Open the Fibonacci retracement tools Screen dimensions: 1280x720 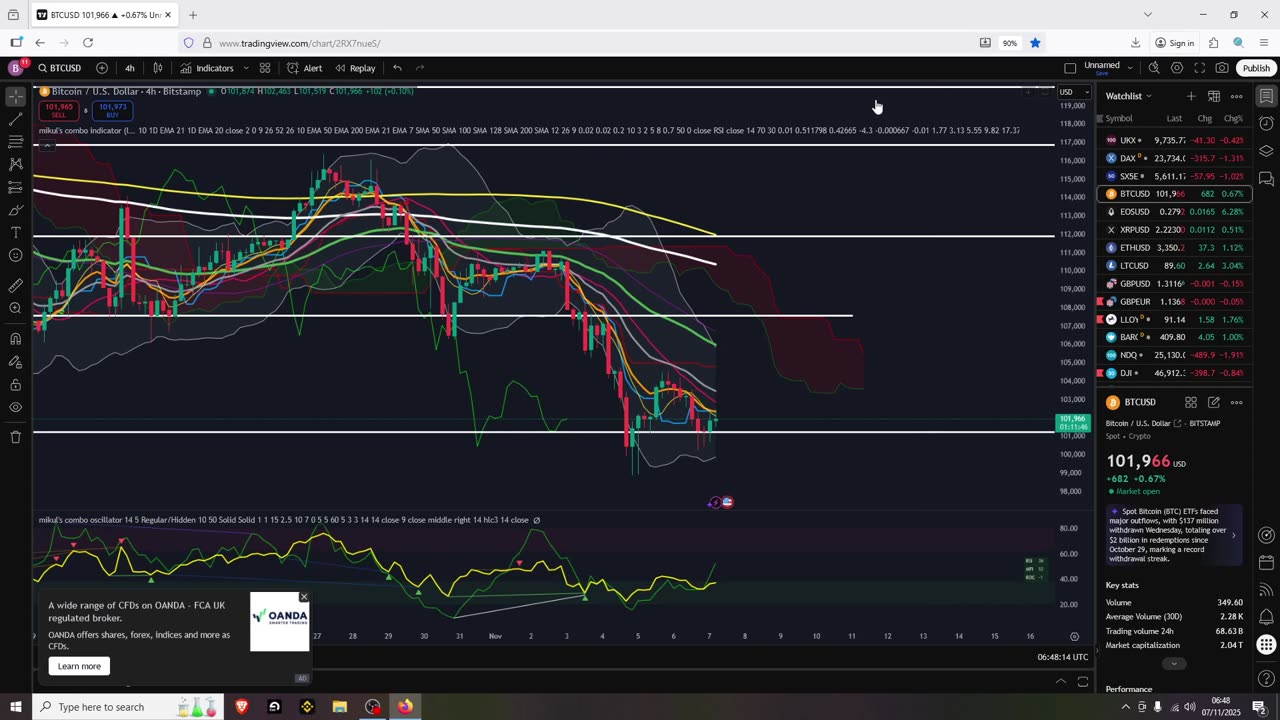[15, 142]
